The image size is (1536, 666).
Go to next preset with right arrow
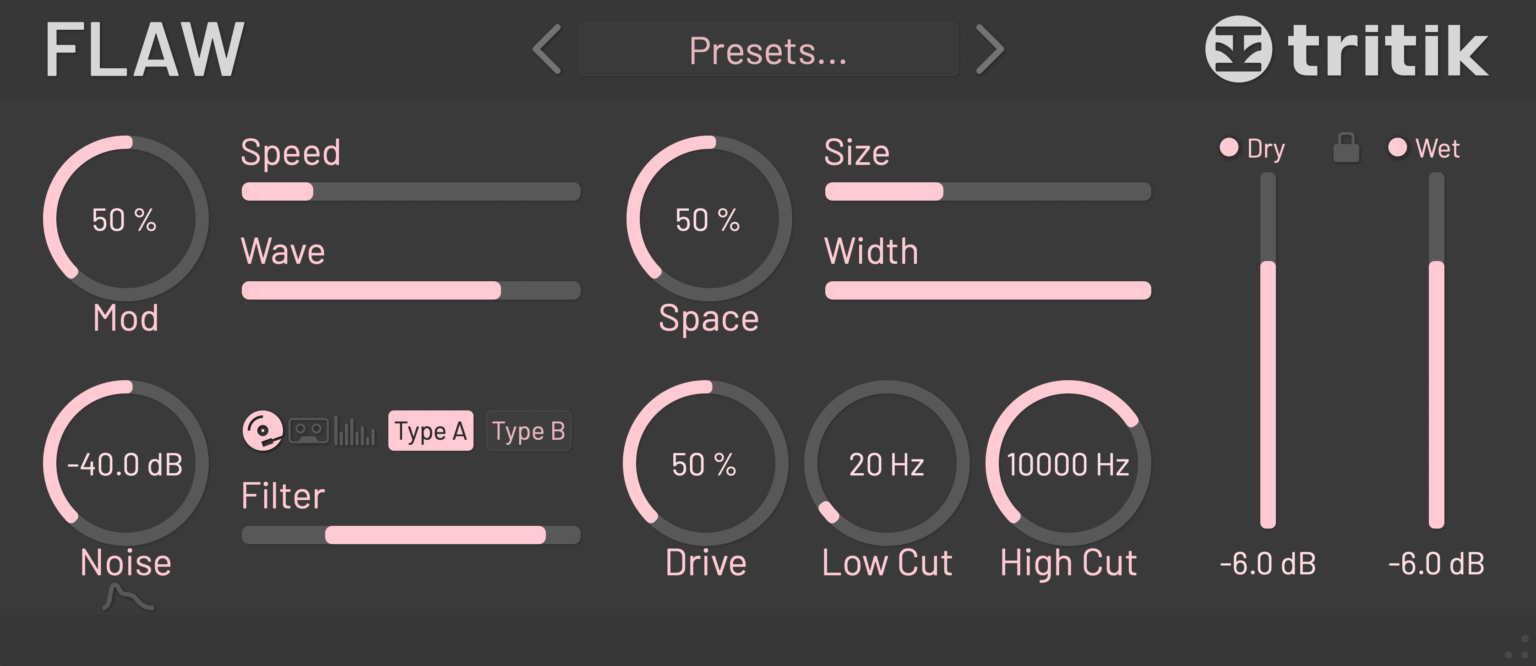[x=989, y=49]
